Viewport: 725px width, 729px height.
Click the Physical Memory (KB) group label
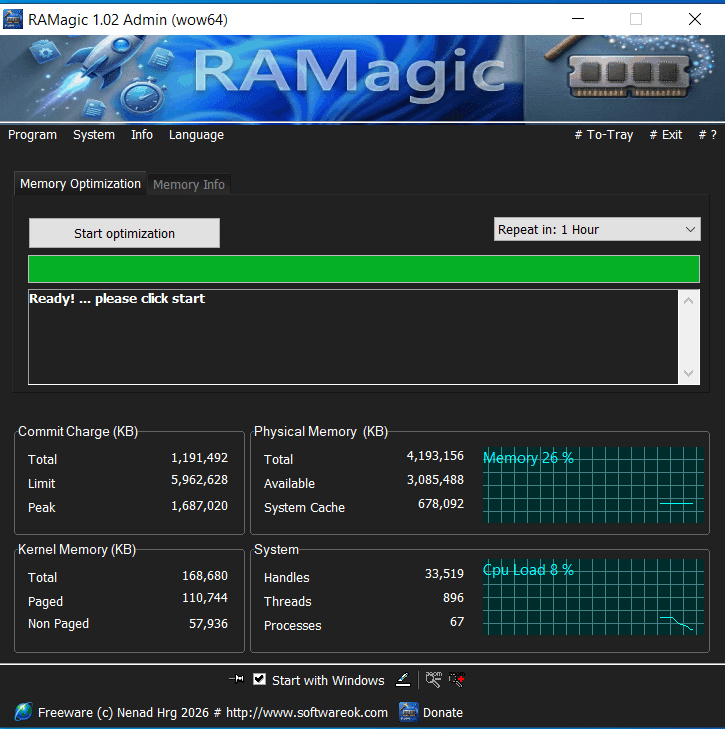(321, 431)
